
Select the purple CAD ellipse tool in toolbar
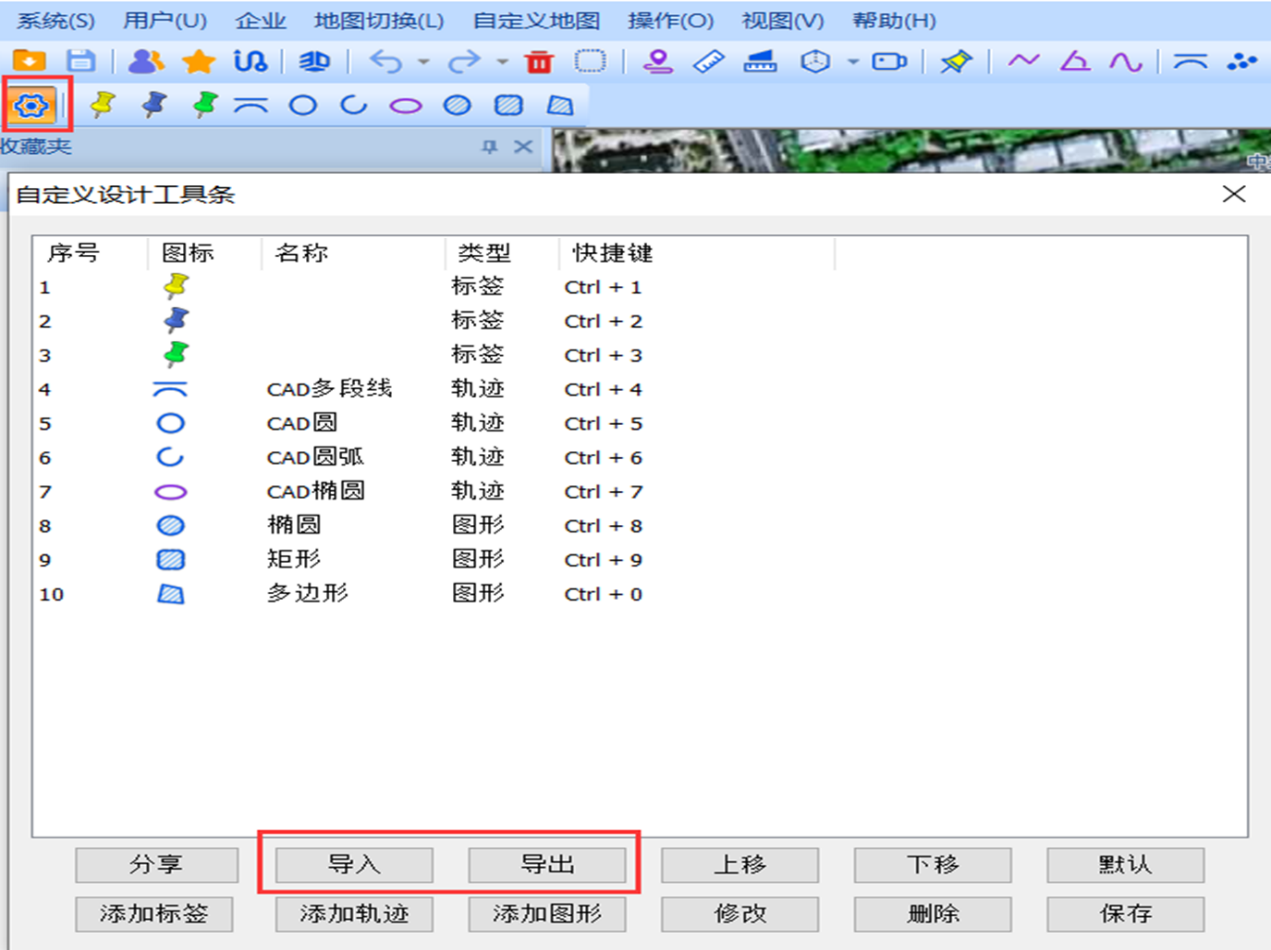point(405,105)
